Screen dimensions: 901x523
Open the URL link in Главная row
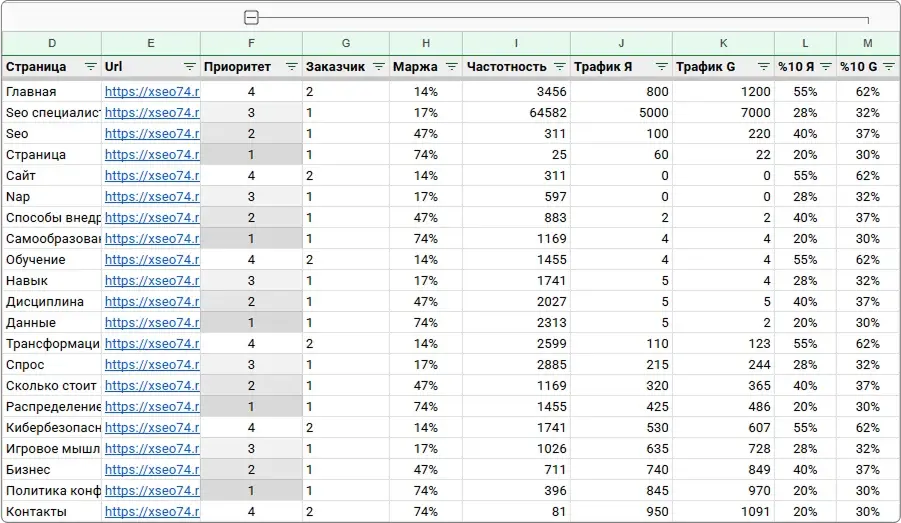152,91
